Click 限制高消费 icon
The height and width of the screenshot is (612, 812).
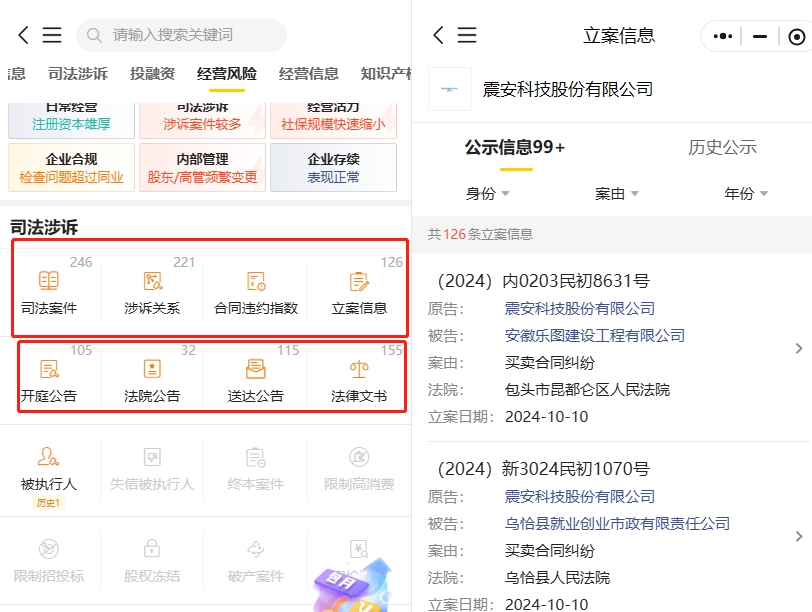click(x=359, y=457)
